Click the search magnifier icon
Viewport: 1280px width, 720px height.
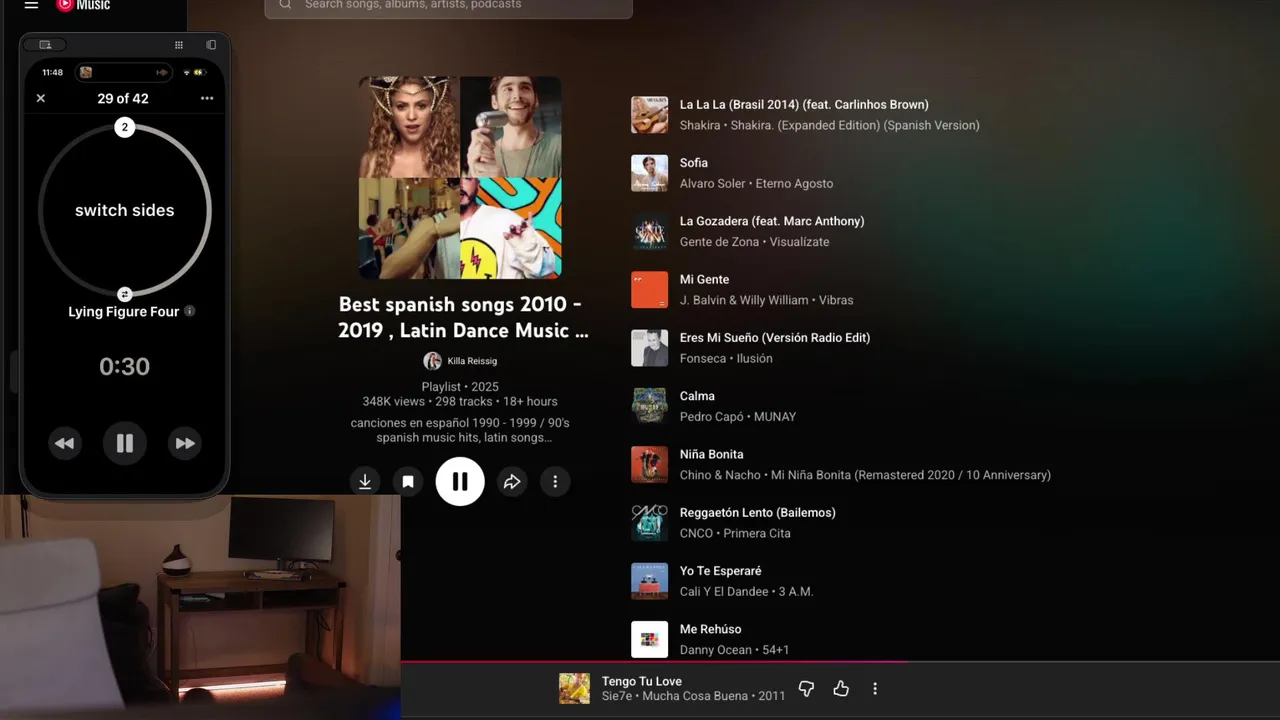285,5
